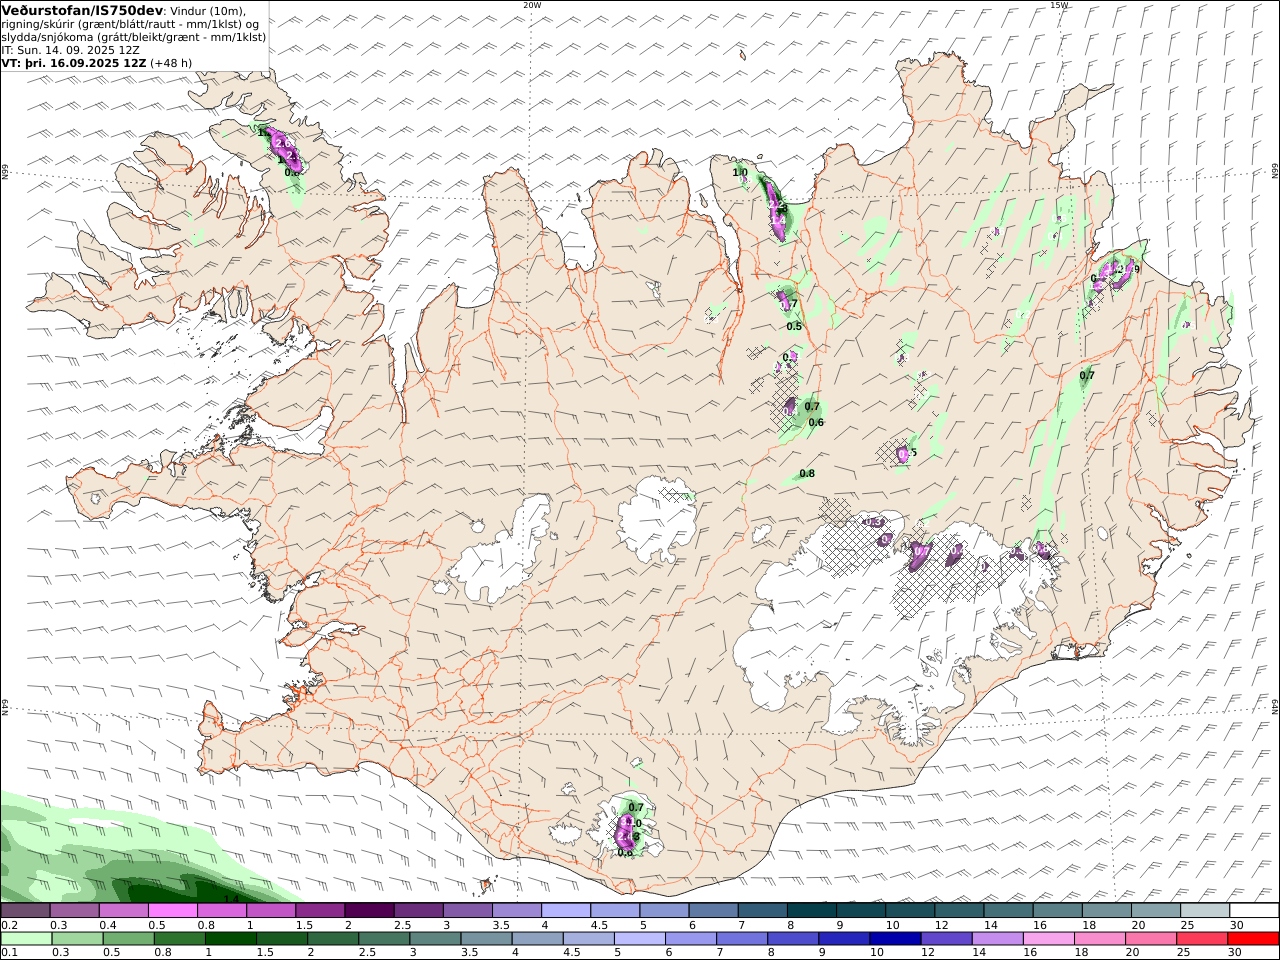
Task: Select top legend swatch between 0.3 and 0.4
Action: 74,911
